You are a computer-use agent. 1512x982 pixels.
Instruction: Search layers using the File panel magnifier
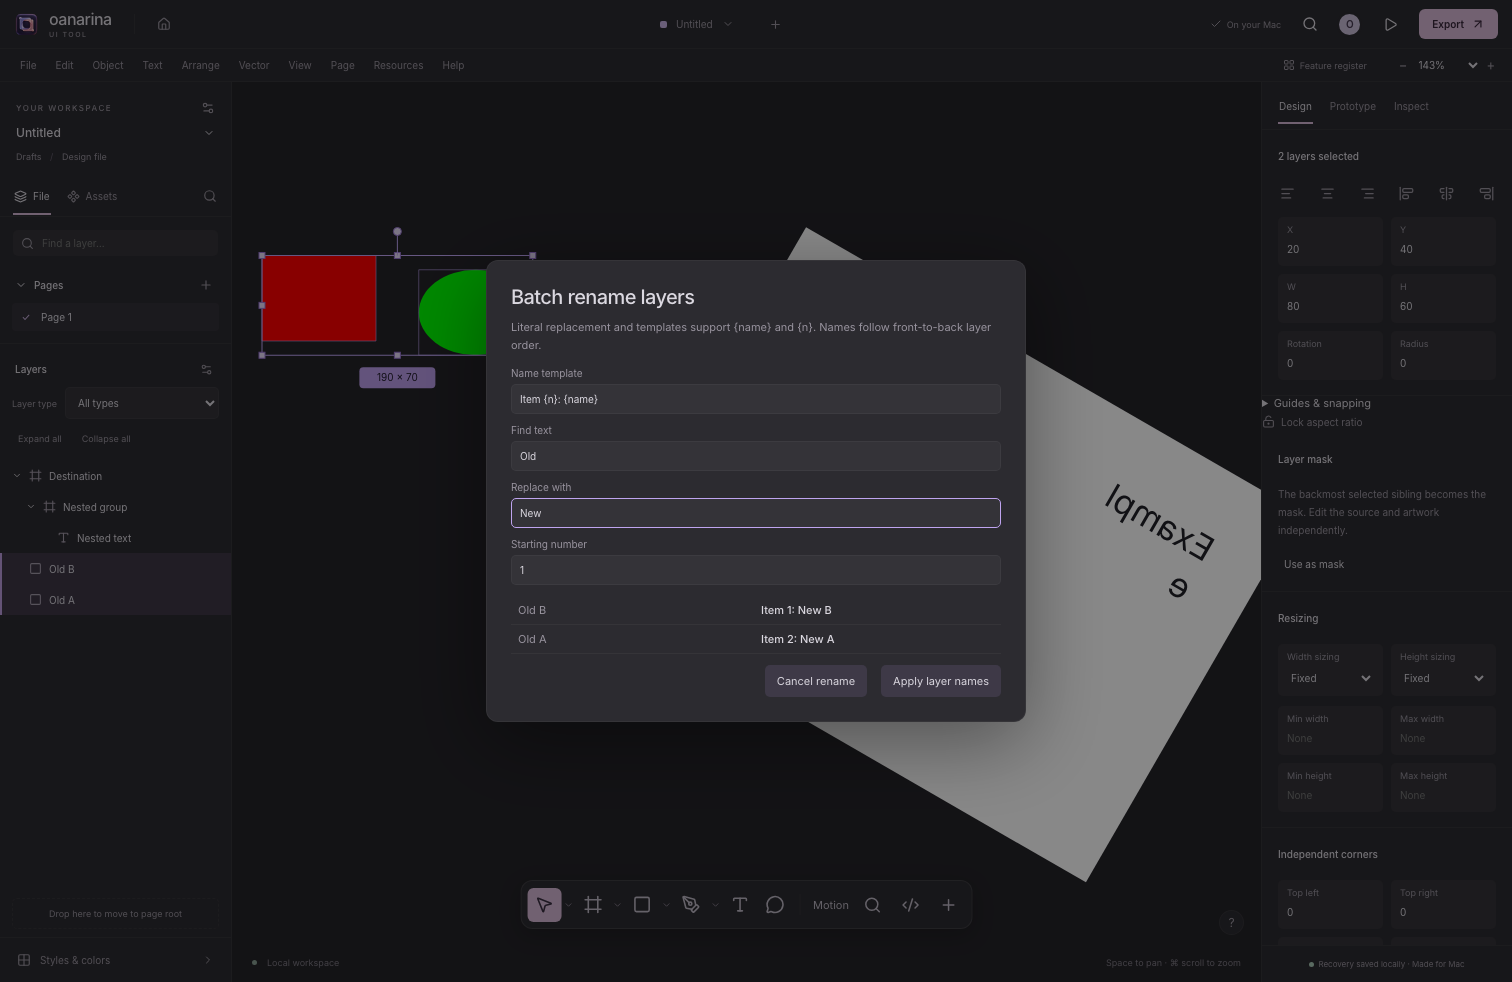pyautogui.click(x=210, y=196)
